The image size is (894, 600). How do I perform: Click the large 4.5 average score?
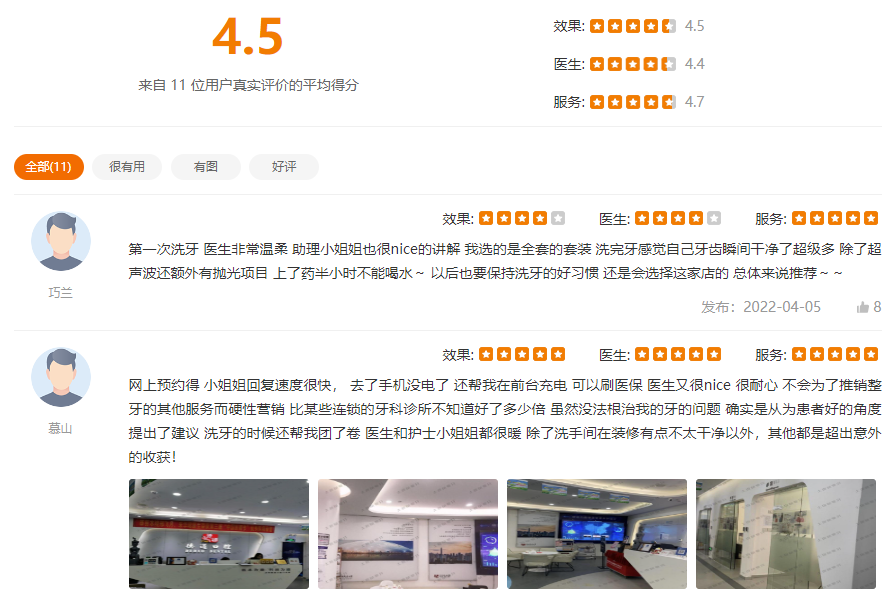coord(247,37)
